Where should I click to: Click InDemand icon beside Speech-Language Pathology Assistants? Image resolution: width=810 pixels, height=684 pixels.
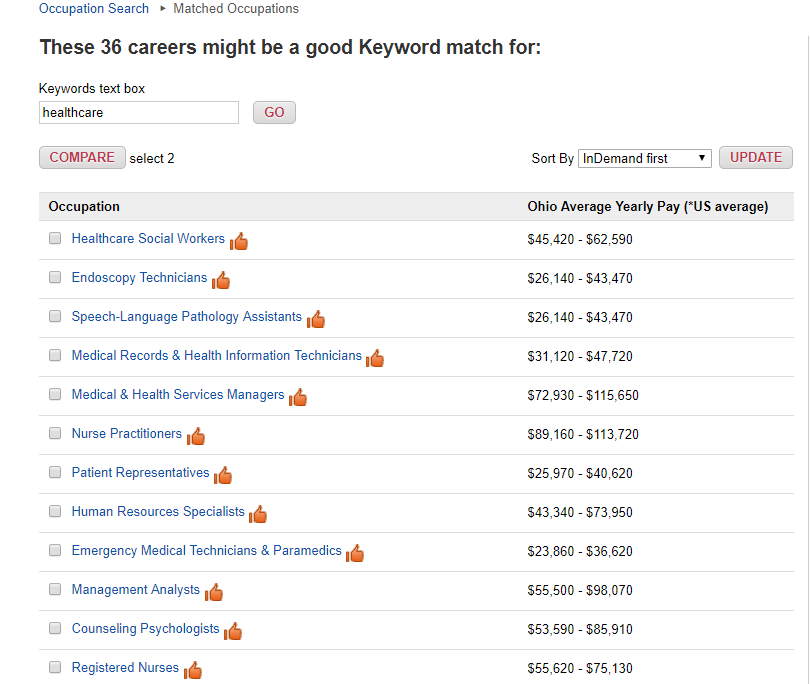tap(316, 319)
